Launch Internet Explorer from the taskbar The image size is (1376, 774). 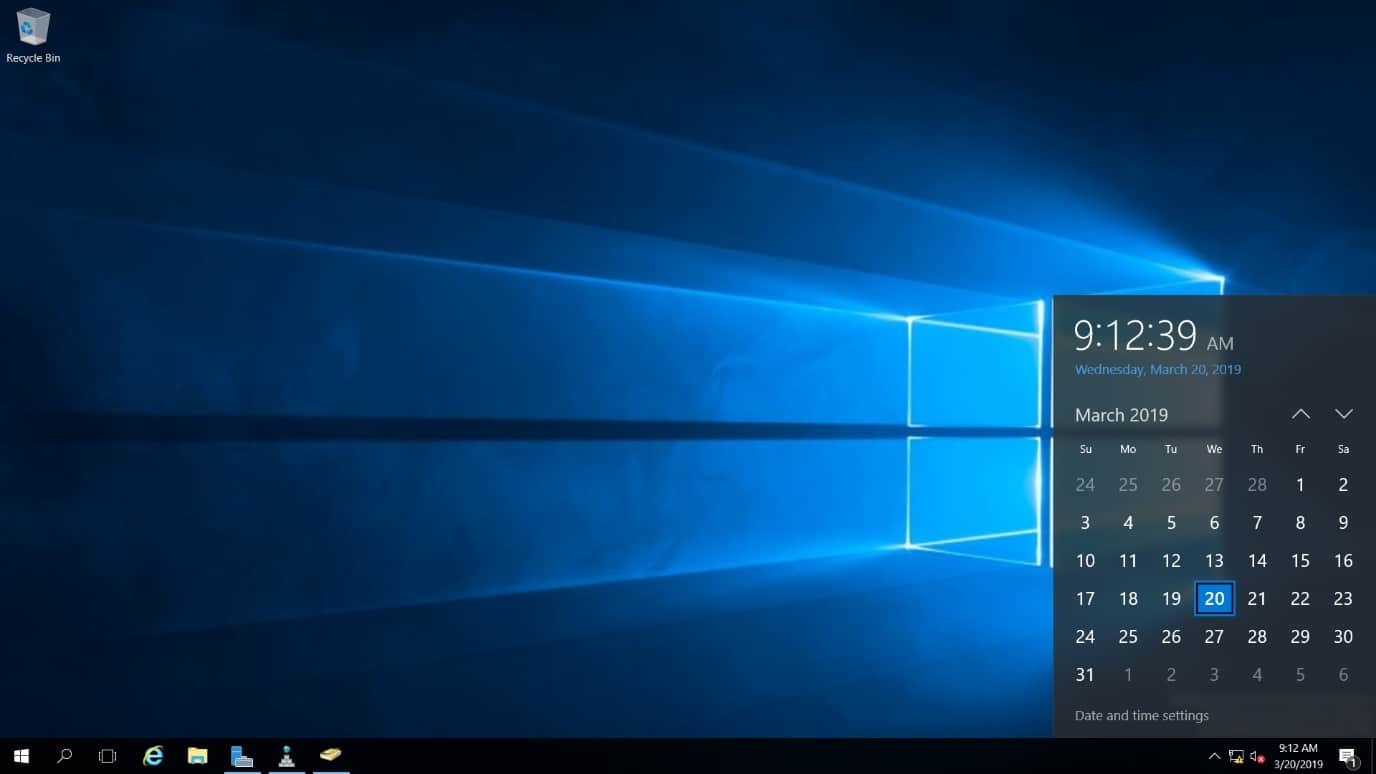[153, 756]
